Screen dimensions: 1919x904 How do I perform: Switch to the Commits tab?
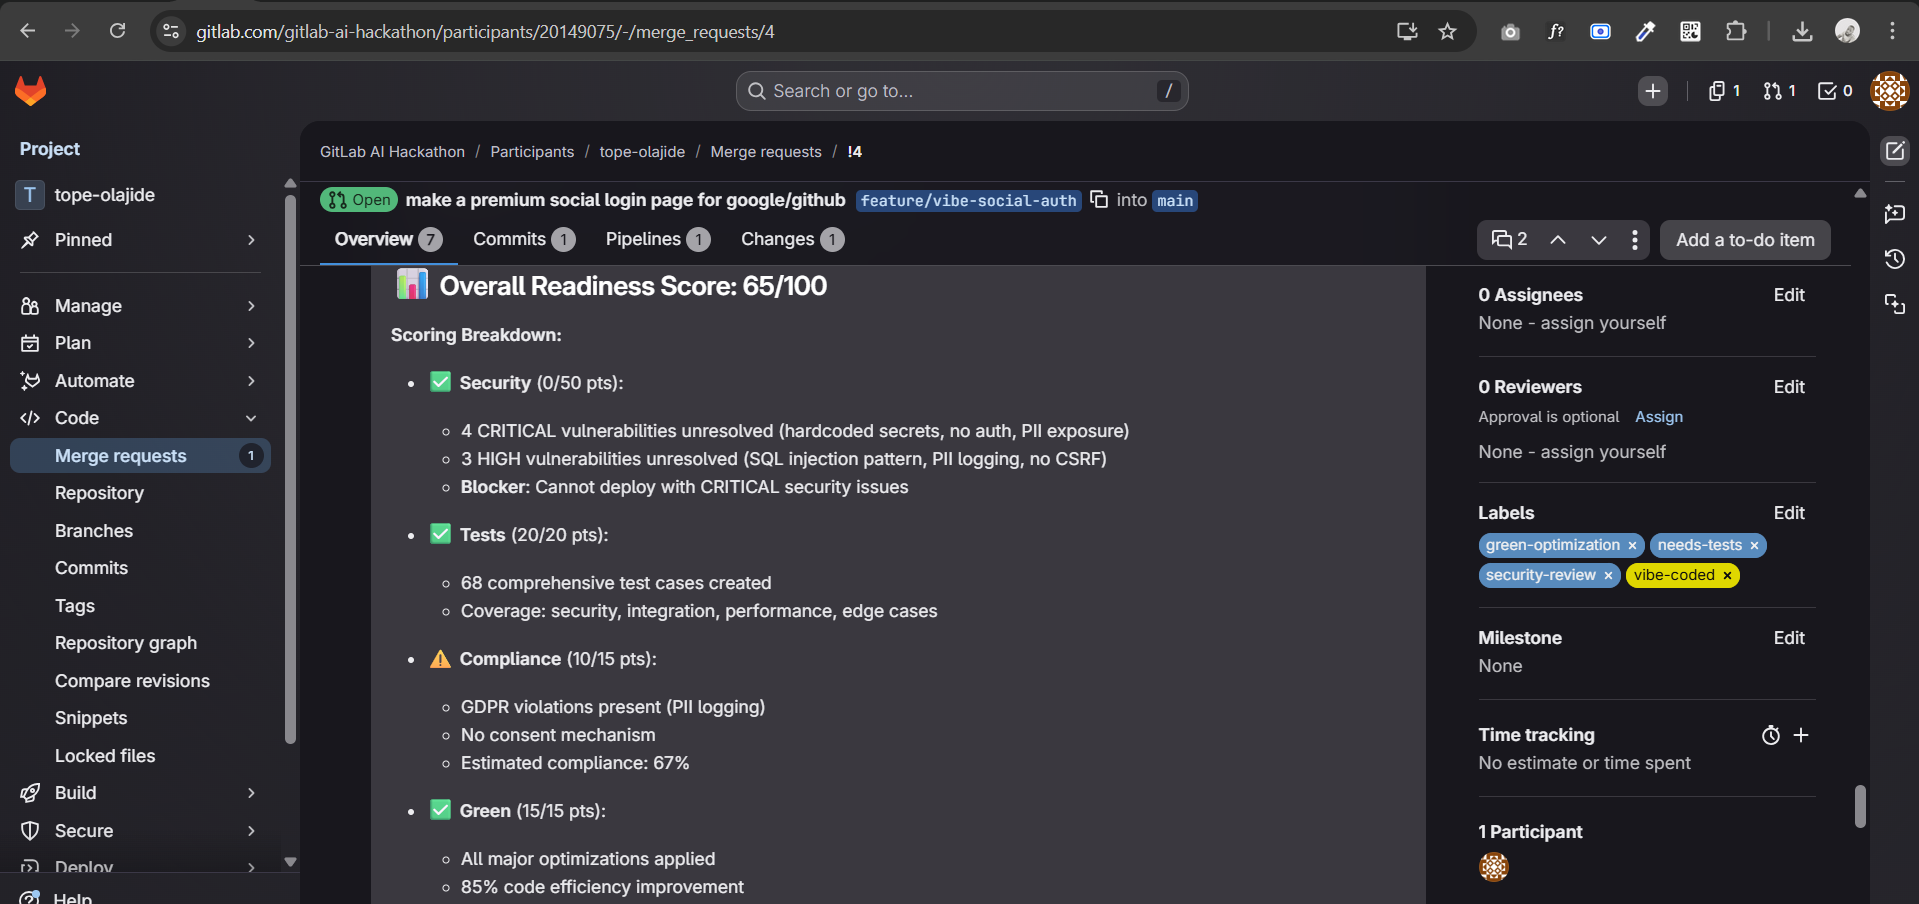[x=524, y=240]
